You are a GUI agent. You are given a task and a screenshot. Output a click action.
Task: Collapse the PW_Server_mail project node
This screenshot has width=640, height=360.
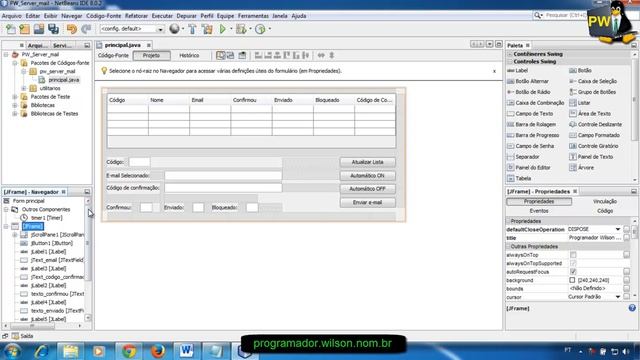6,54
